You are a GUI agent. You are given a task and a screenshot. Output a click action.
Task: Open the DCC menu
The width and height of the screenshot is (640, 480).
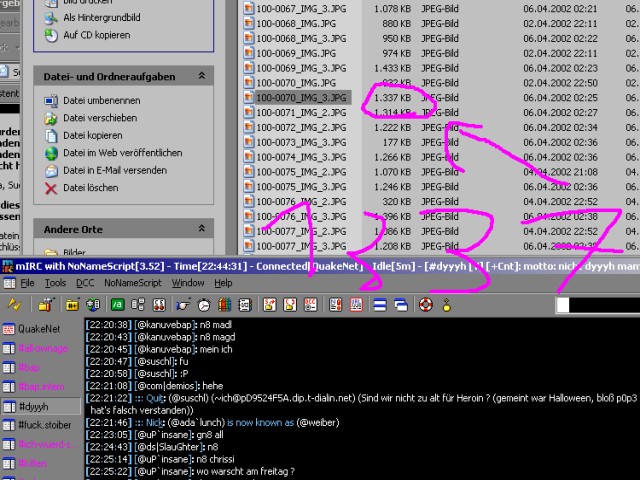click(84, 283)
